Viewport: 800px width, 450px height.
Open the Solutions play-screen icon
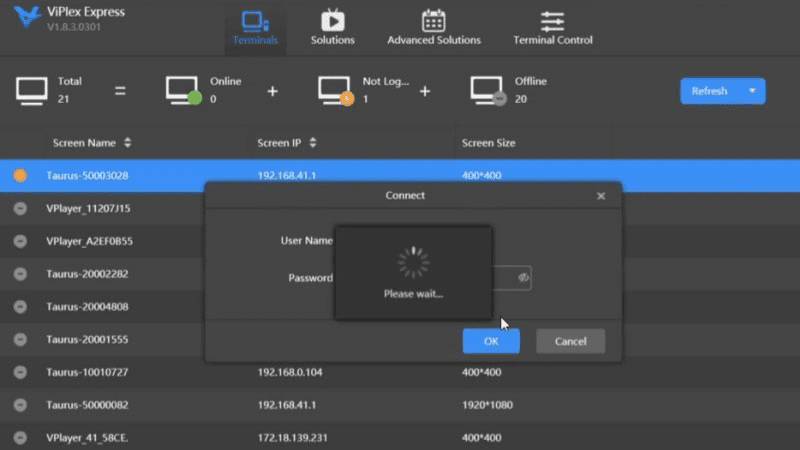click(333, 20)
